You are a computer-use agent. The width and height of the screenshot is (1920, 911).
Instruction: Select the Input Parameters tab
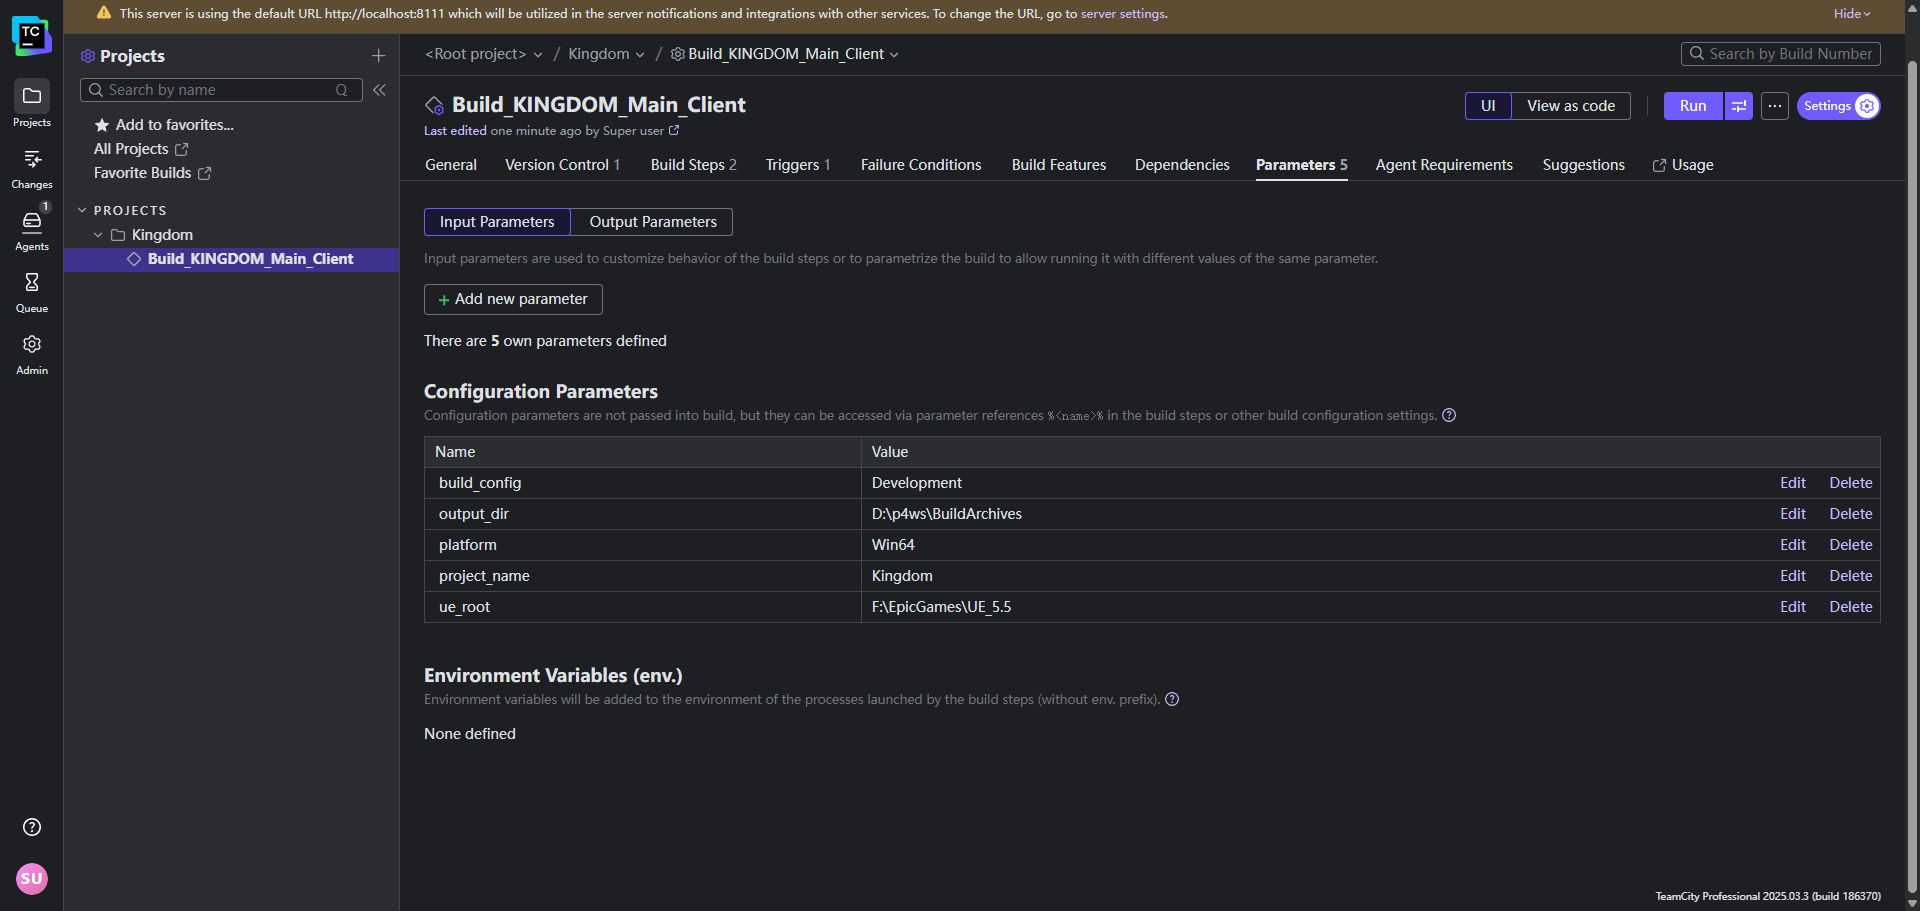point(497,222)
